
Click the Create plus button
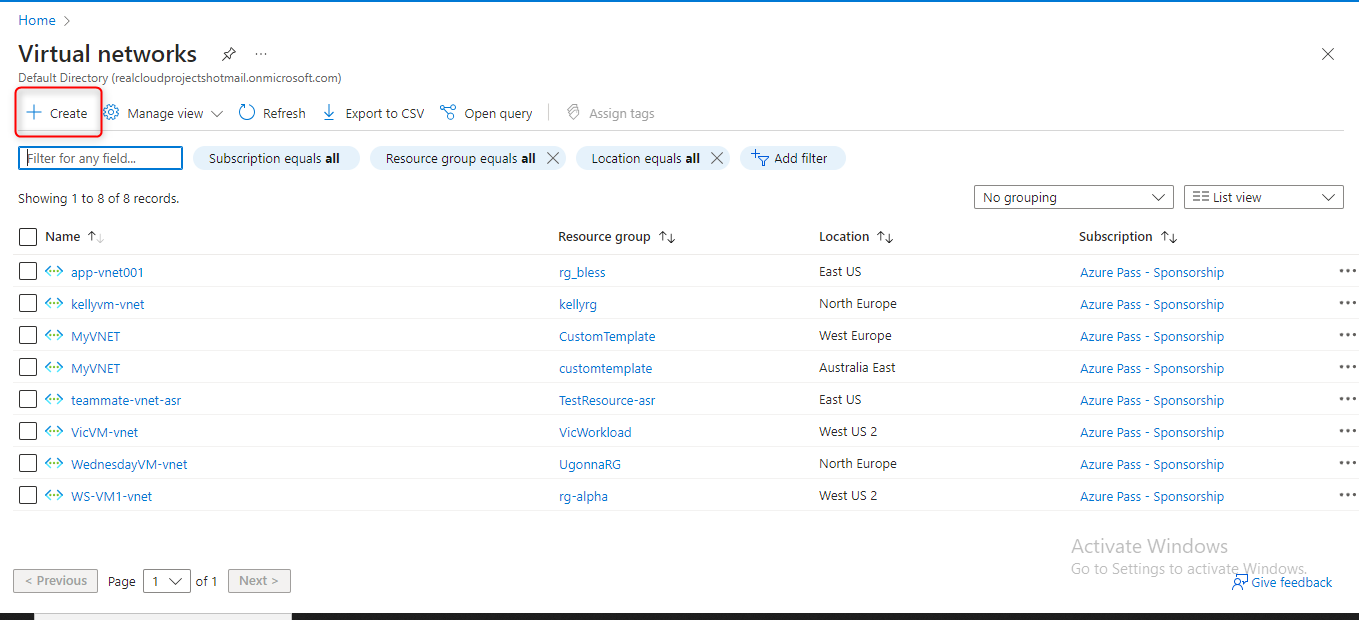click(x=57, y=113)
